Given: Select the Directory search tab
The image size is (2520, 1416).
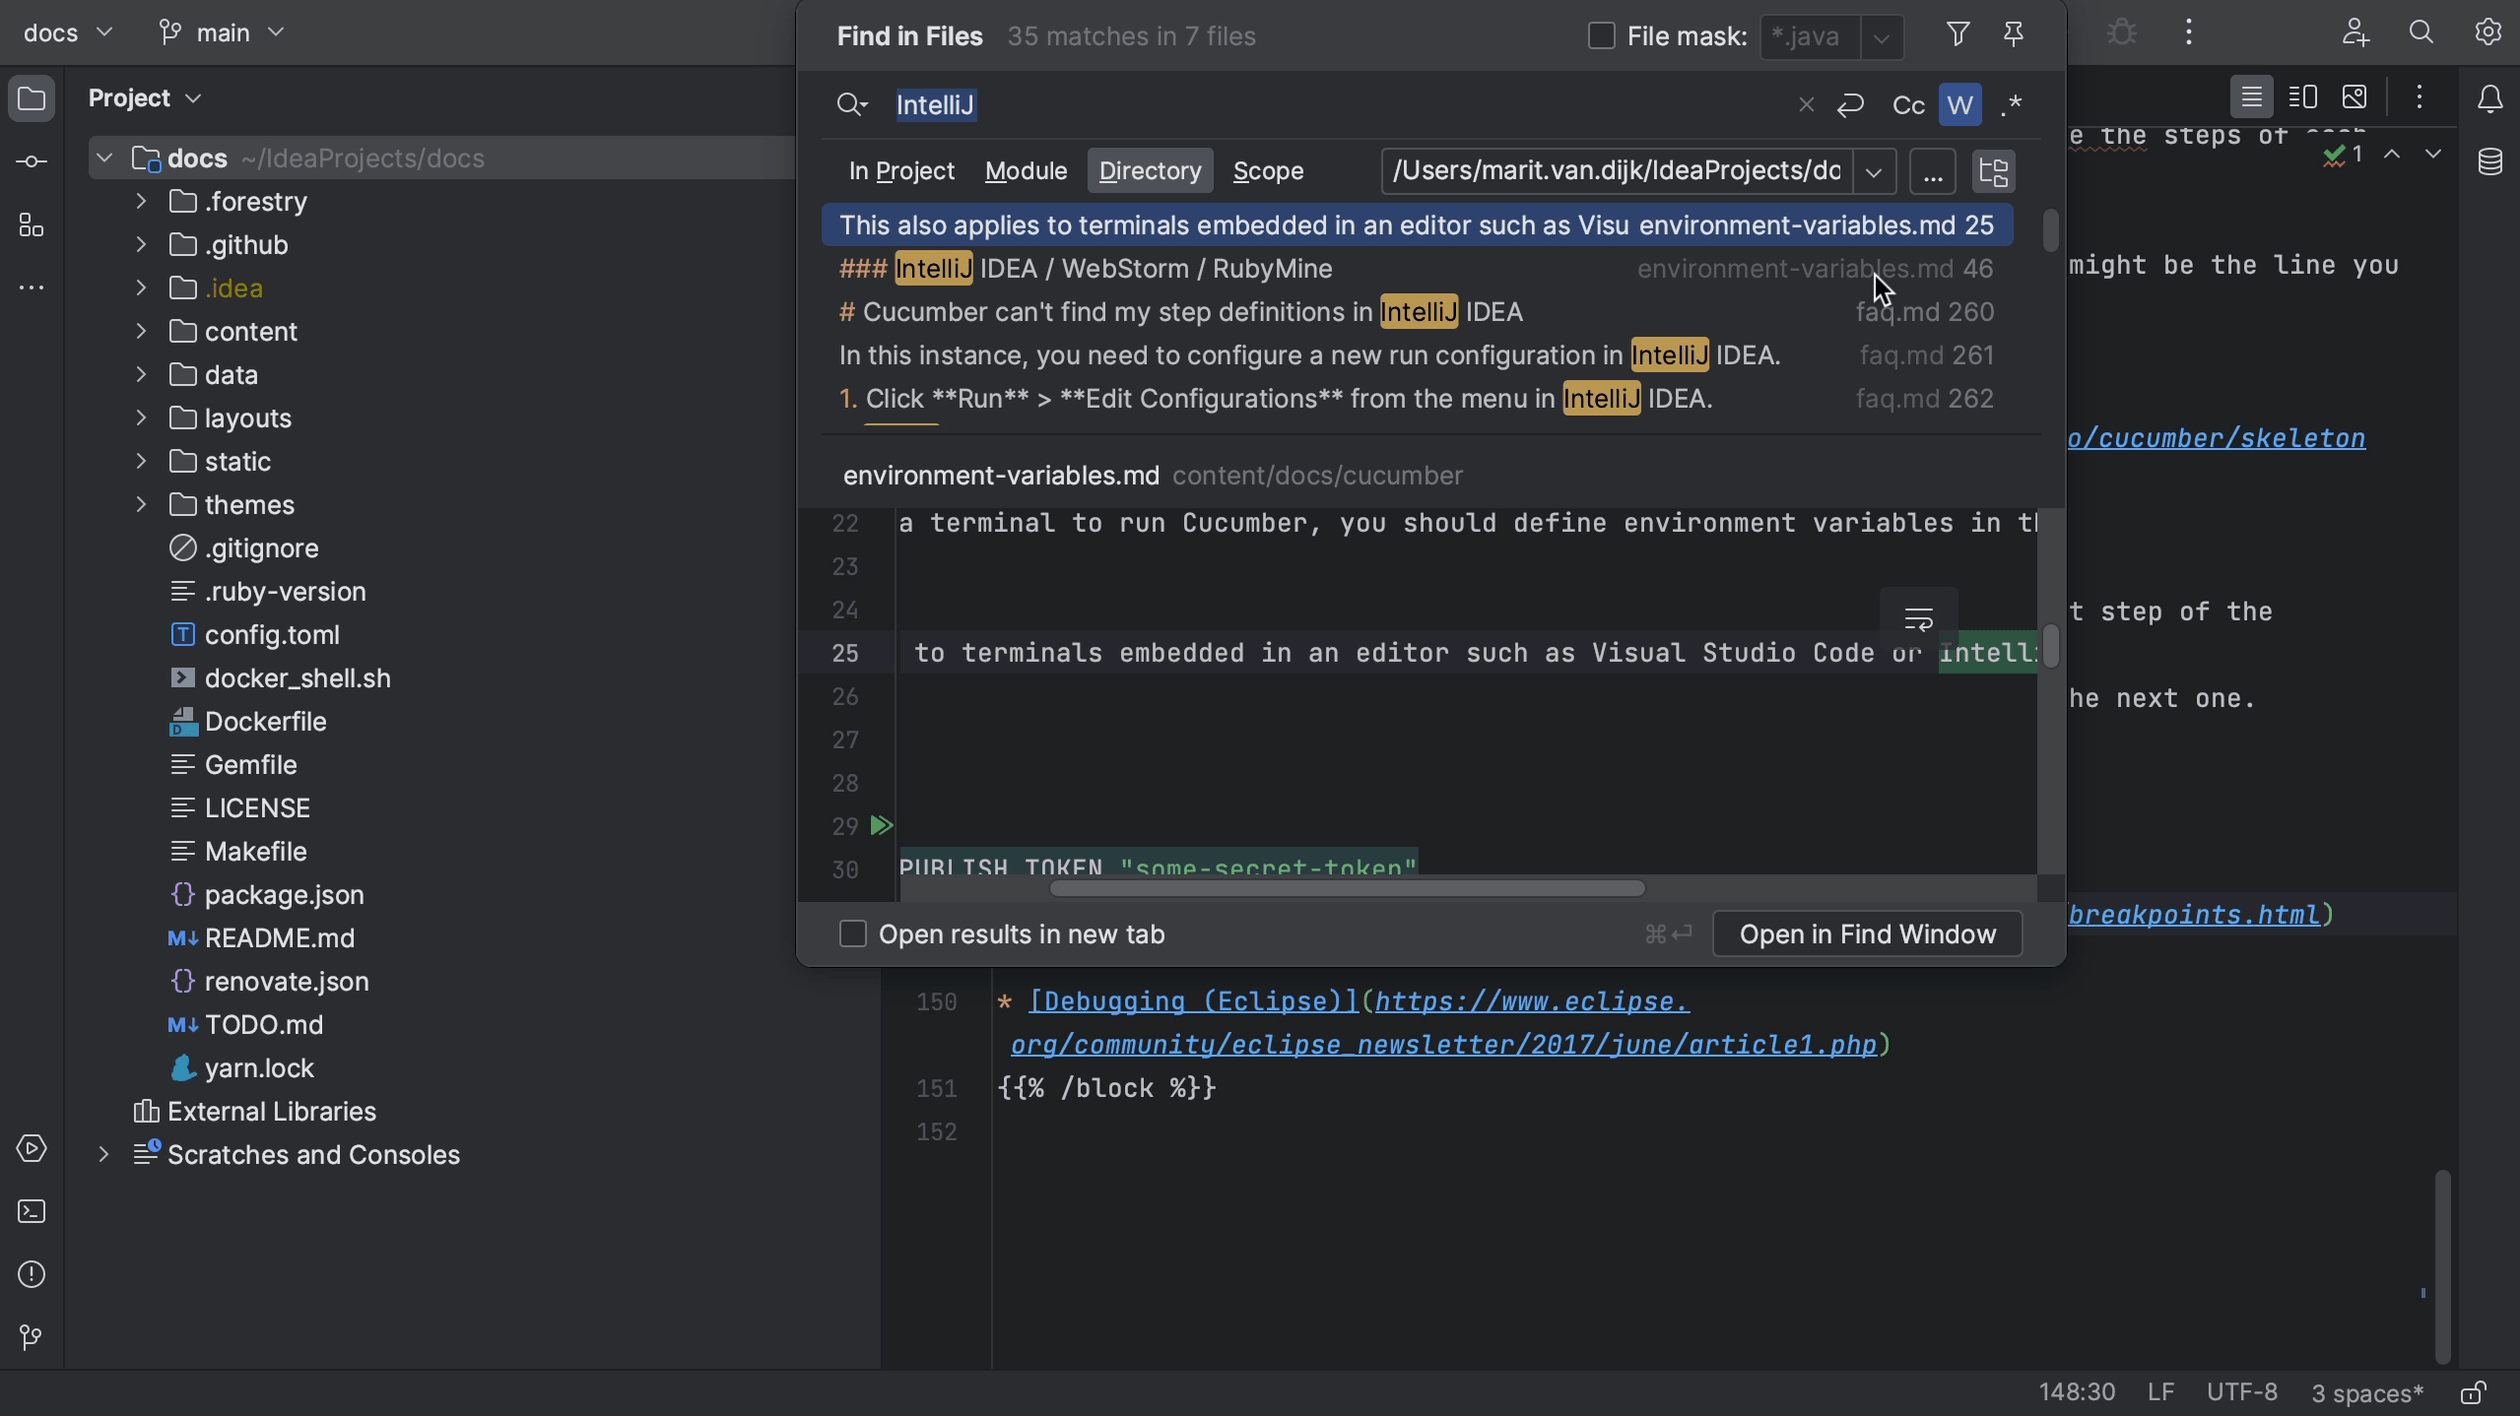Looking at the screenshot, I should (x=1149, y=170).
